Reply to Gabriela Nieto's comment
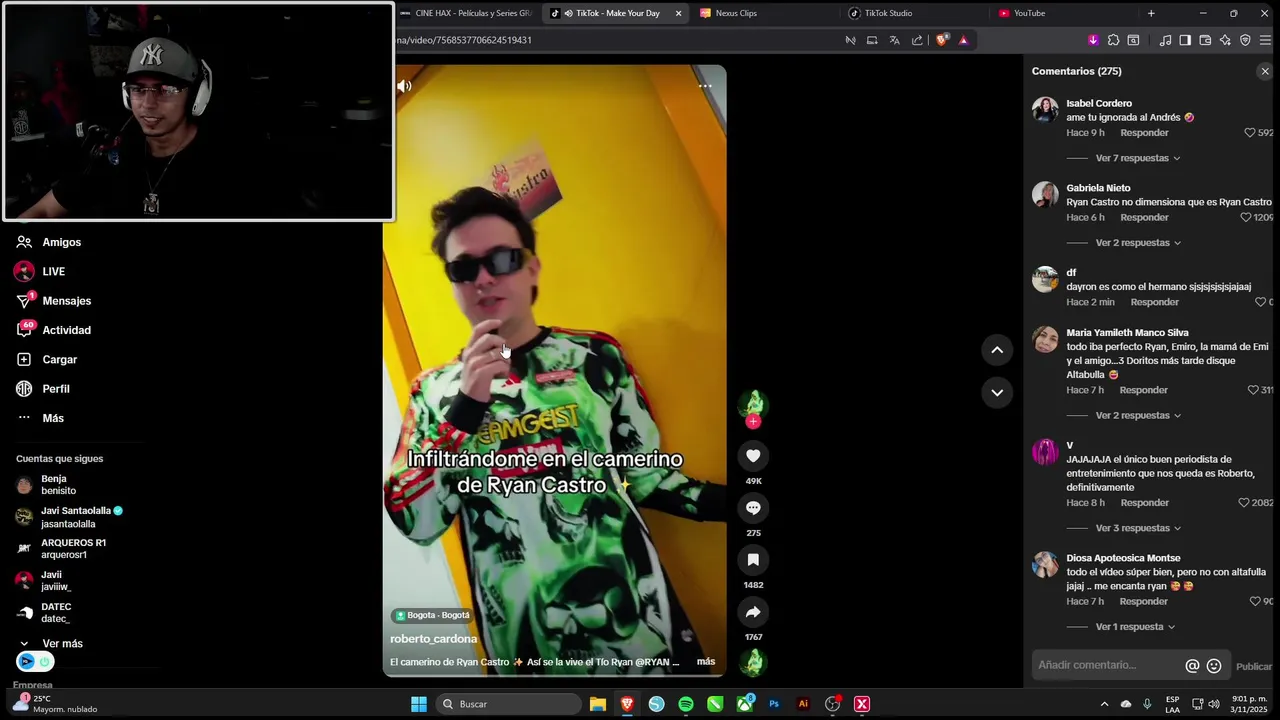This screenshot has height=720, width=1280. pos(1144,217)
